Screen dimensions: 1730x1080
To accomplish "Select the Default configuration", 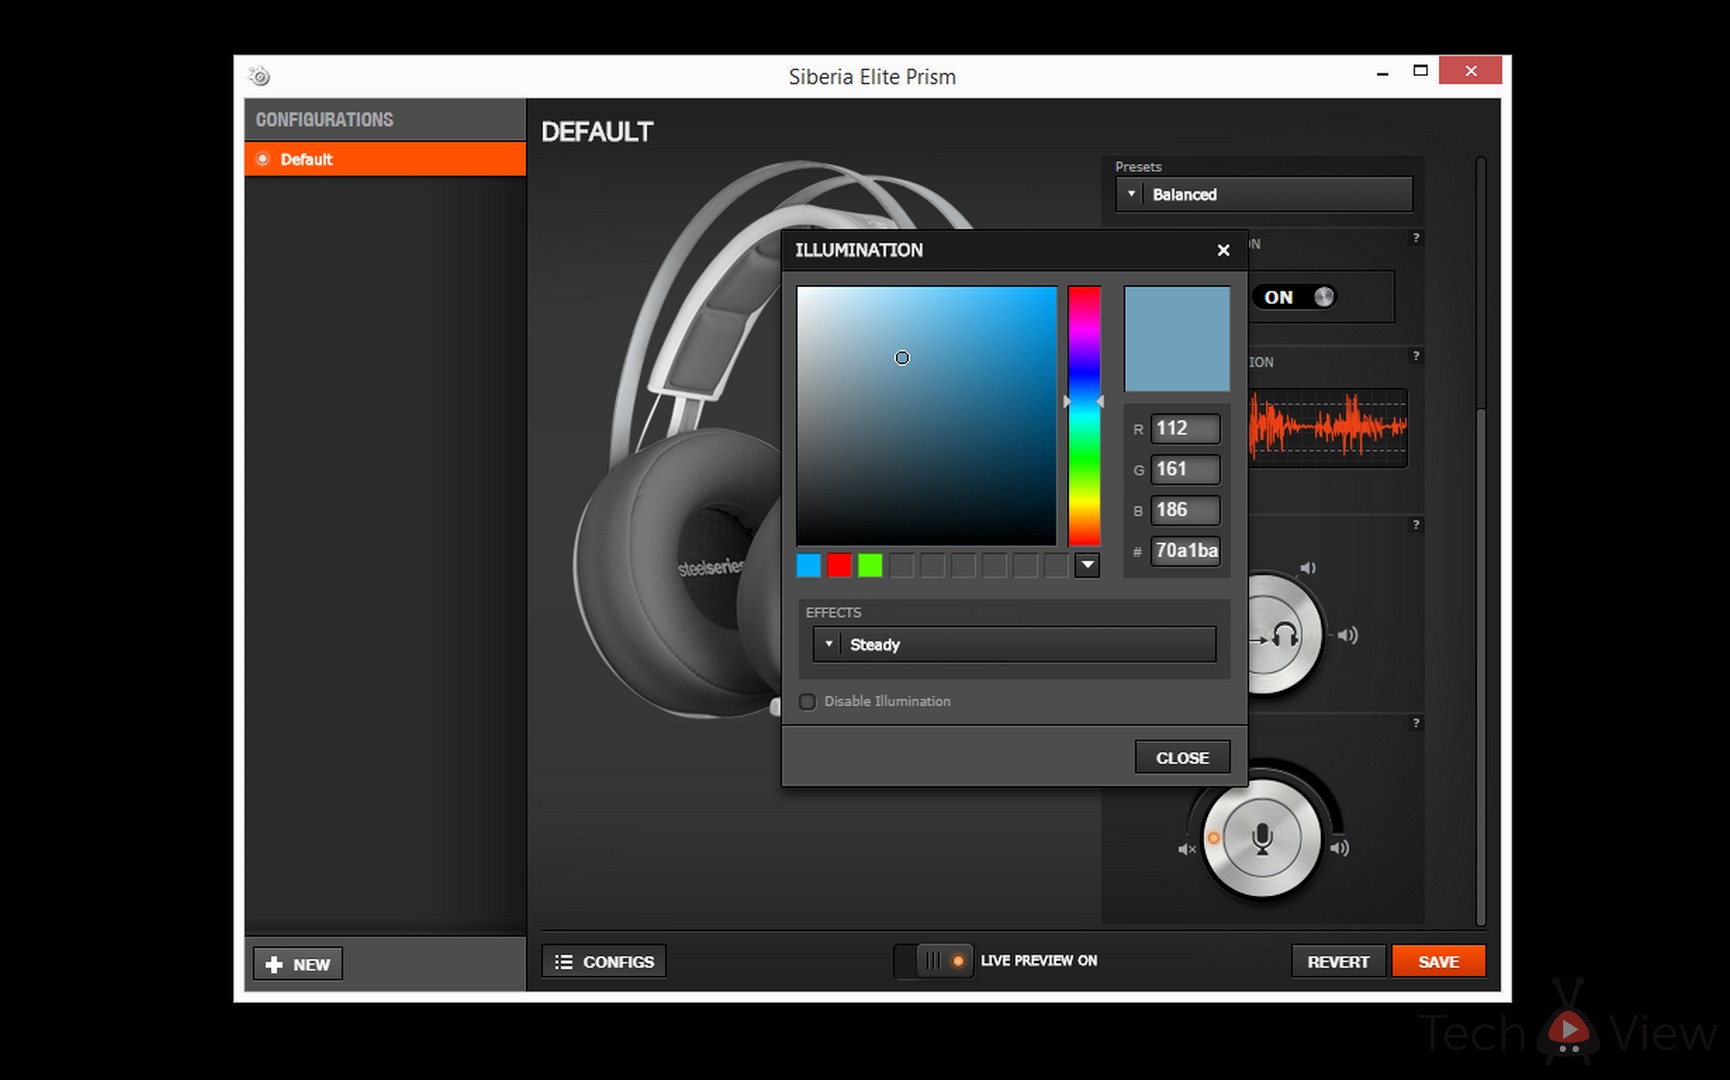I will tap(385, 159).
